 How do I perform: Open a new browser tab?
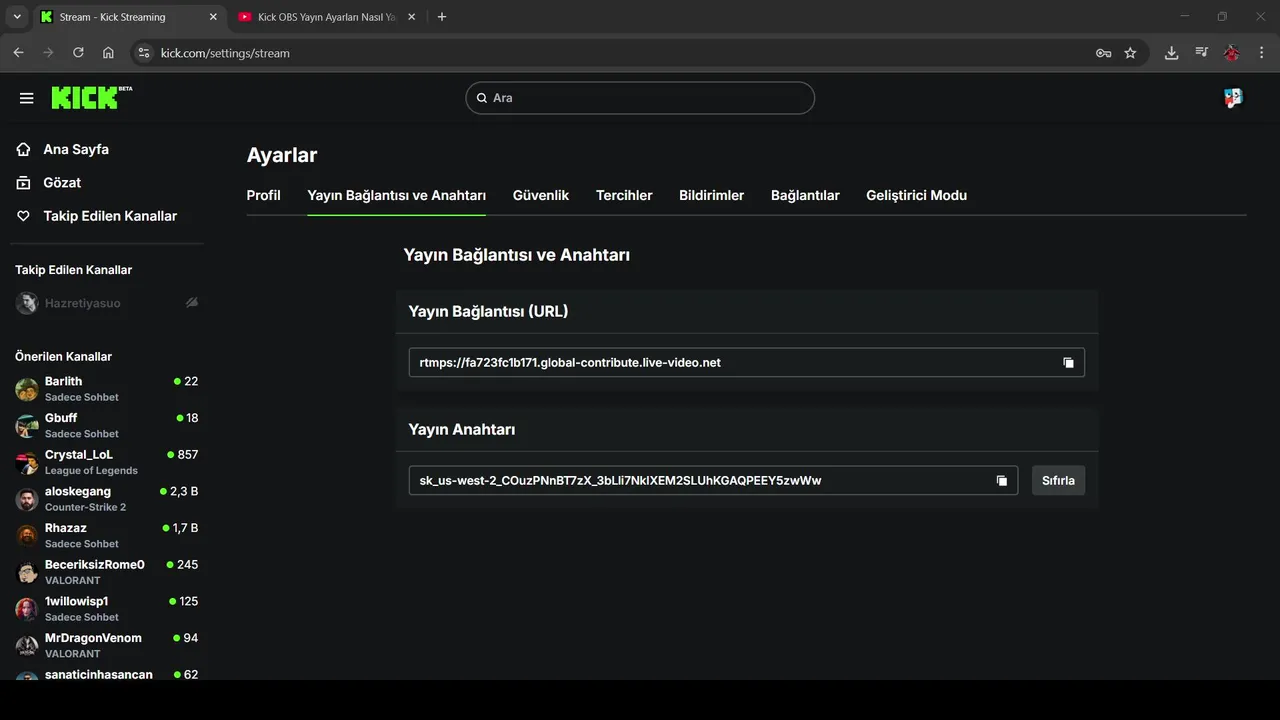(442, 17)
